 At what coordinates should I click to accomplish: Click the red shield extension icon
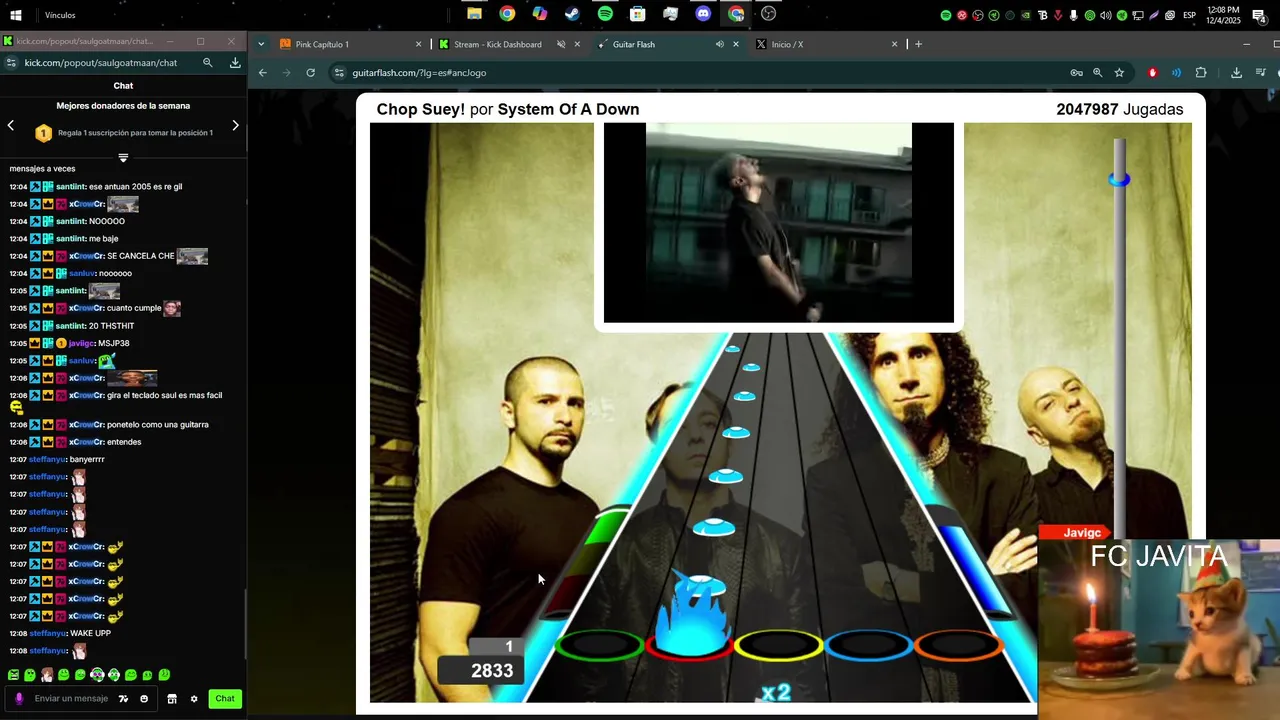pos(1153,73)
